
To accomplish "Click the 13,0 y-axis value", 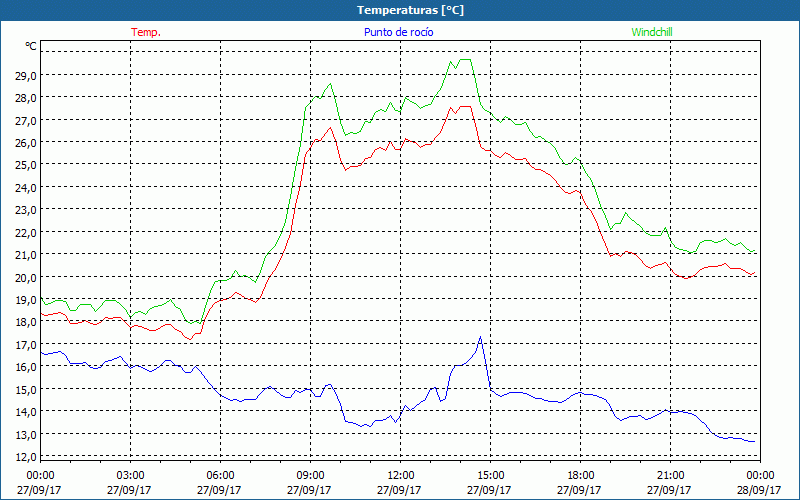I will pos(27,434).
